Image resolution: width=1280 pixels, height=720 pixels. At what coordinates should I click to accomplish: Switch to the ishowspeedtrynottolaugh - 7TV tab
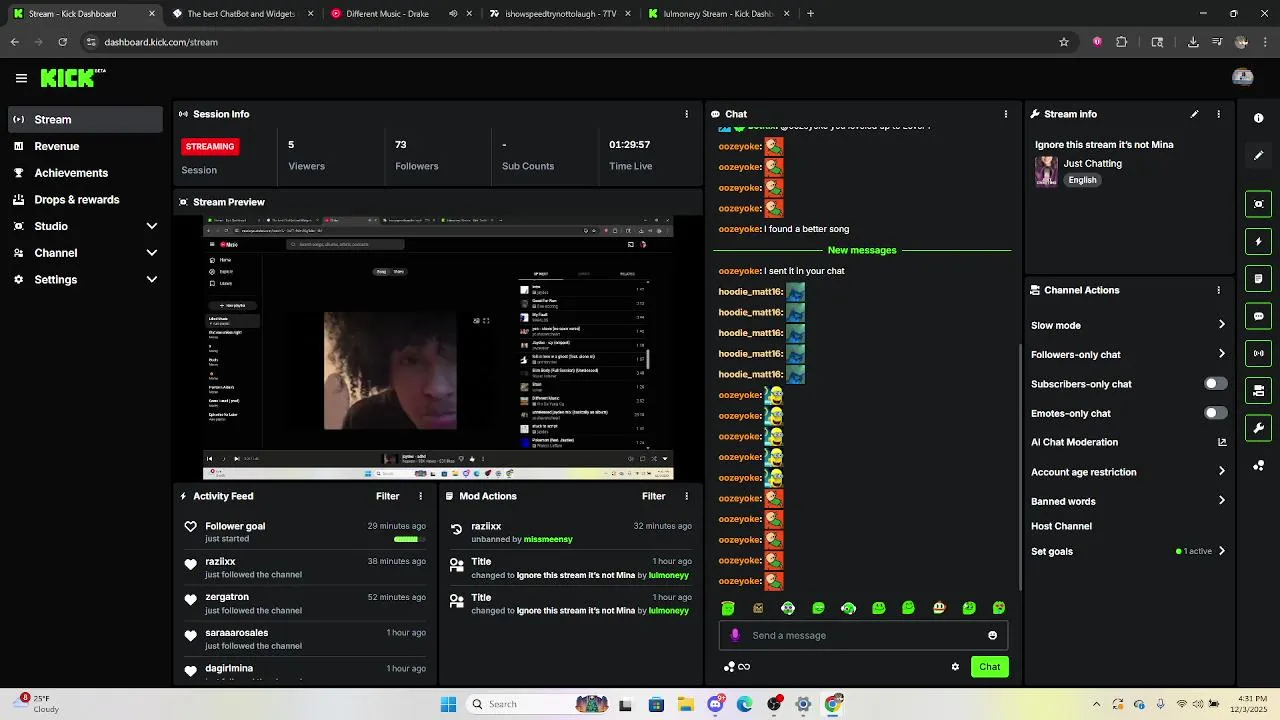[558, 14]
